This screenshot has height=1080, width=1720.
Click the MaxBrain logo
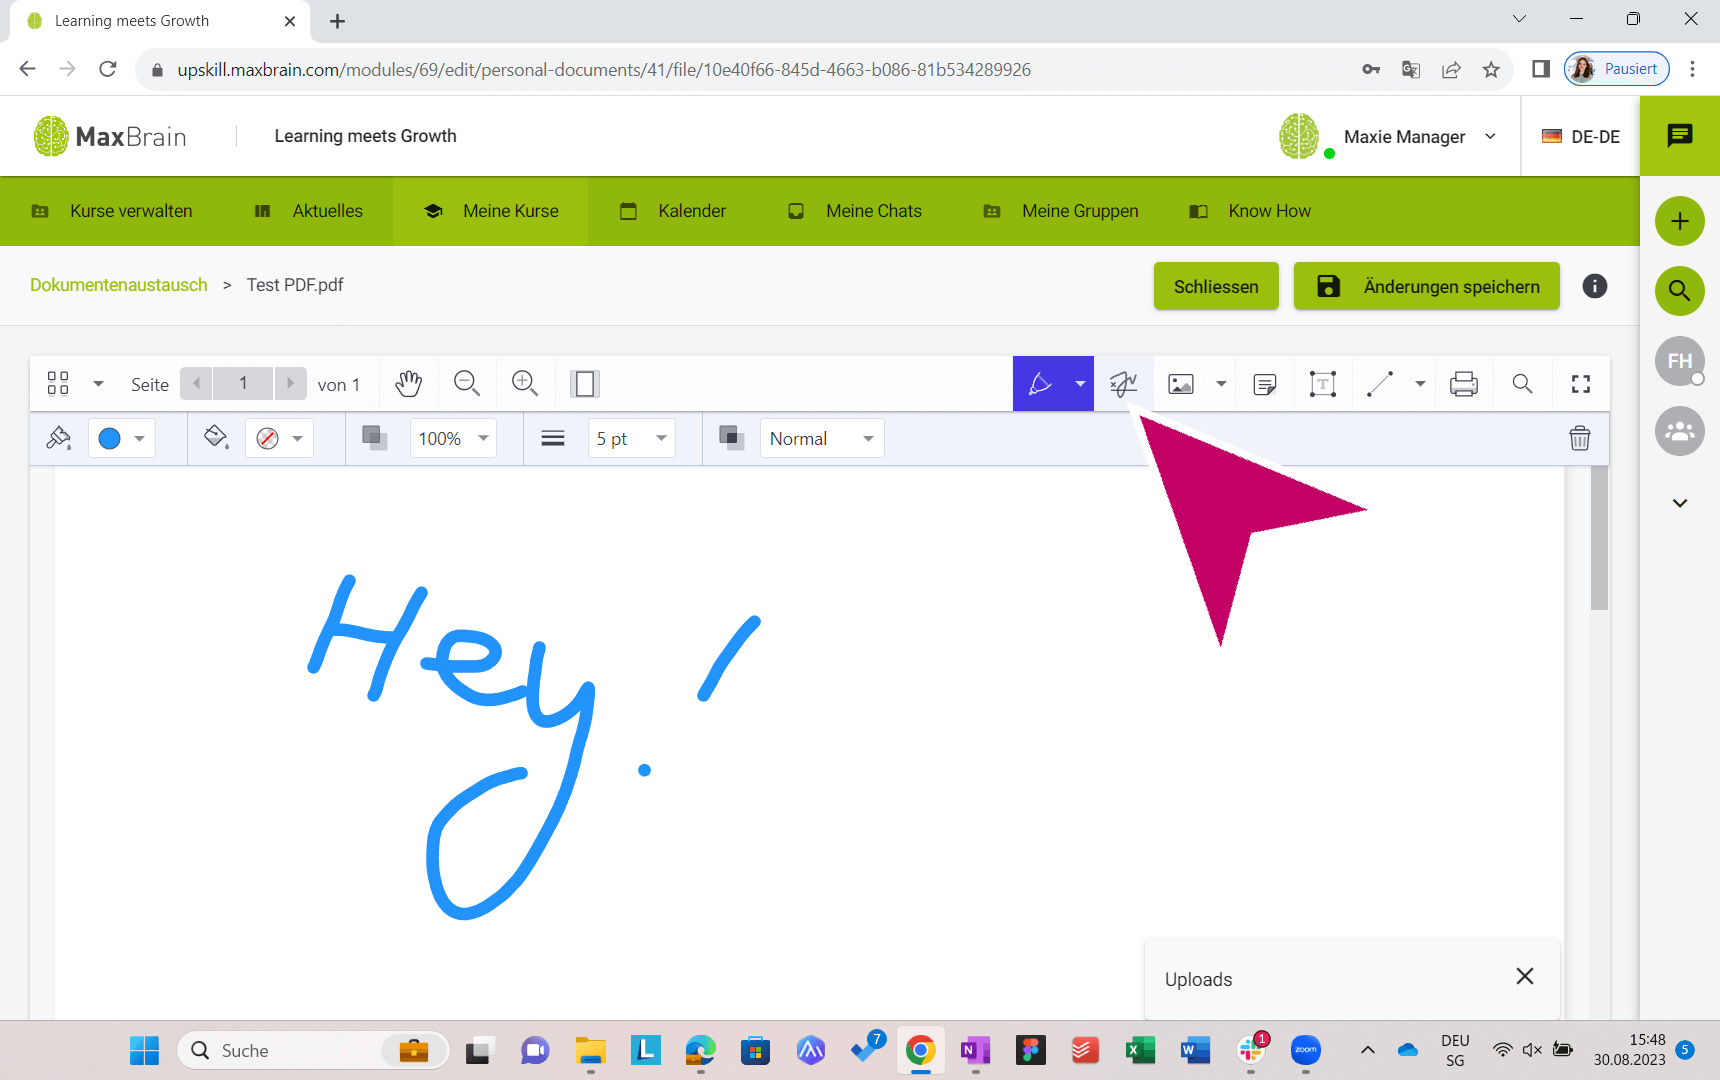click(x=110, y=136)
